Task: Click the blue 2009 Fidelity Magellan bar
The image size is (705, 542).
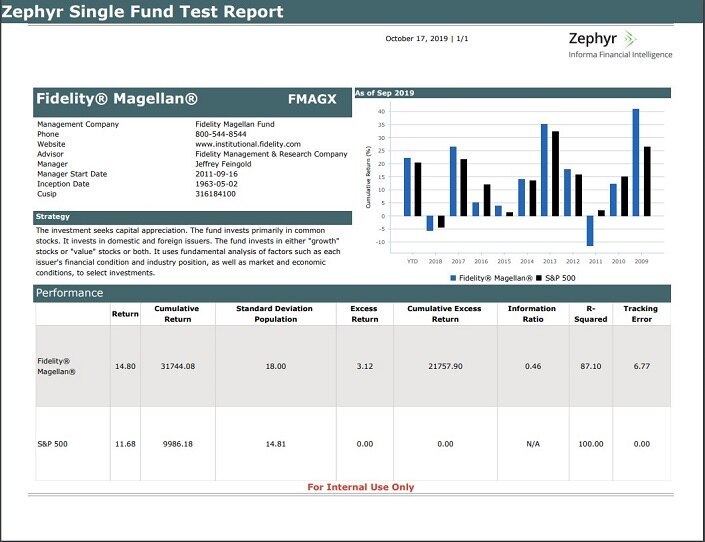Action: 636,162
